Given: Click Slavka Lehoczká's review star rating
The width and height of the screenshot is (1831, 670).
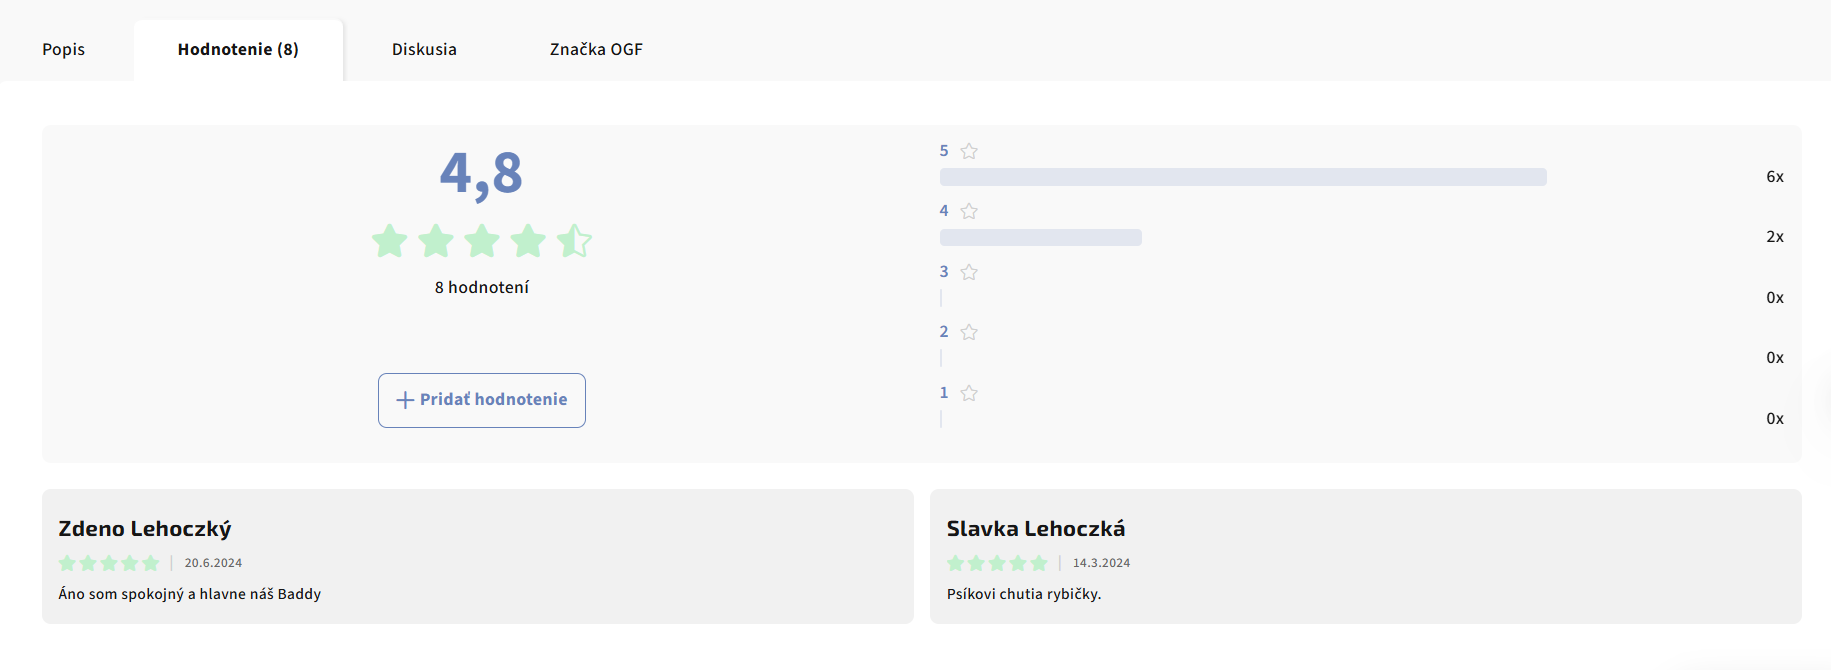Looking at the screenshot, I should (x=997, y=563).
